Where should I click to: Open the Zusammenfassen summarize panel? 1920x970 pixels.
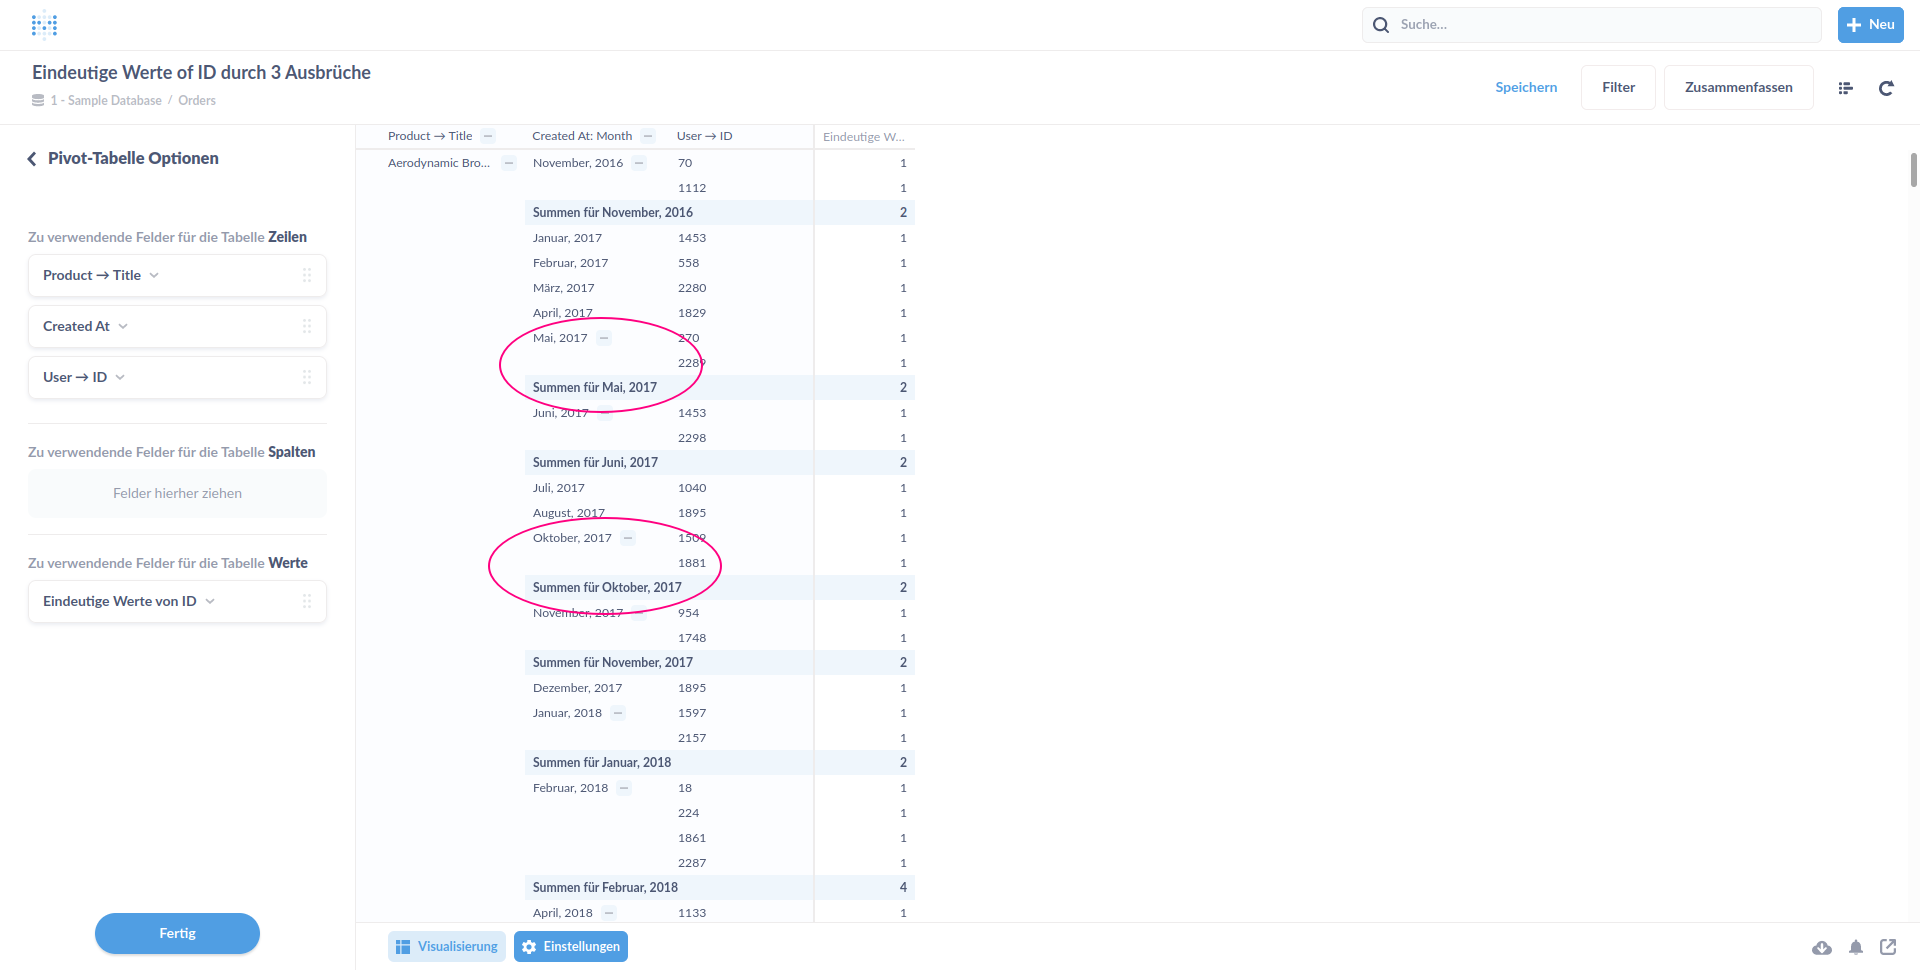click(1738, 87)
